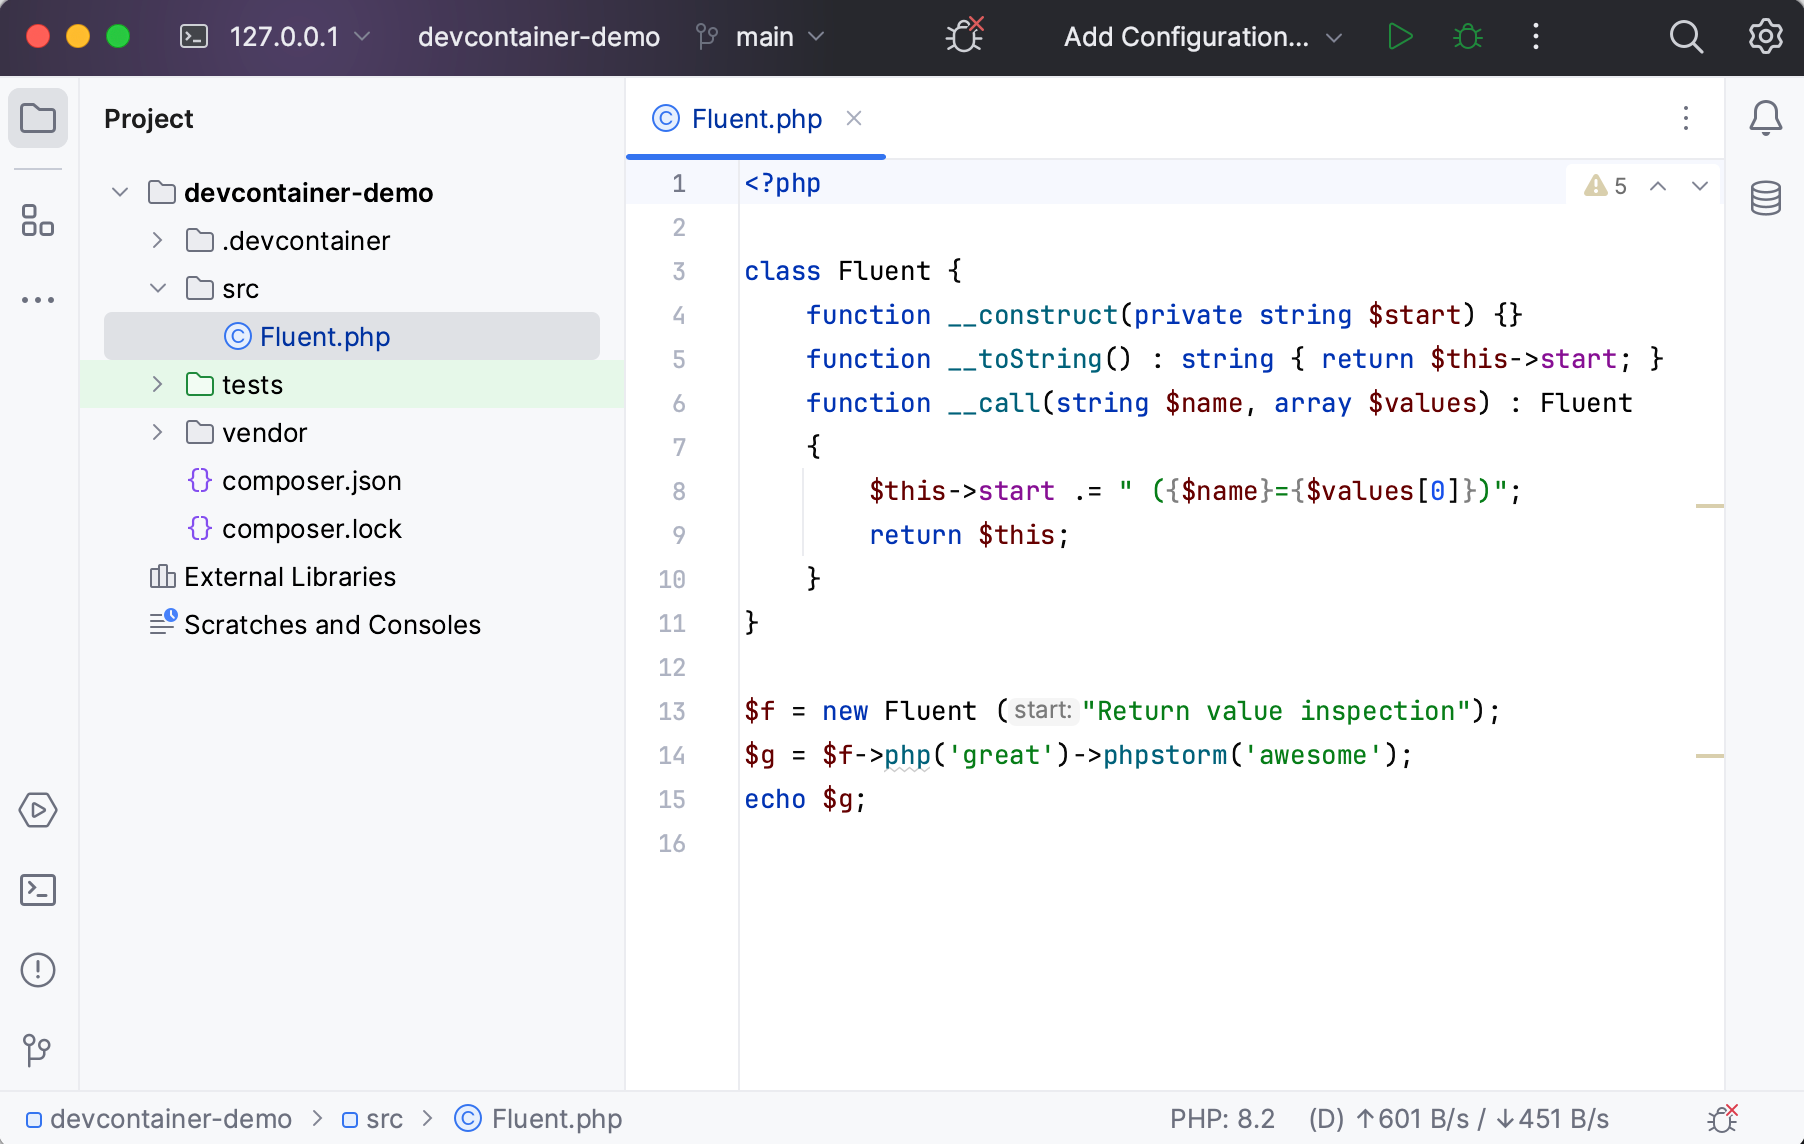Screen dimensions: 1804x1144
Task: Open the Structure tool window
Action: (x=38, y=221)
